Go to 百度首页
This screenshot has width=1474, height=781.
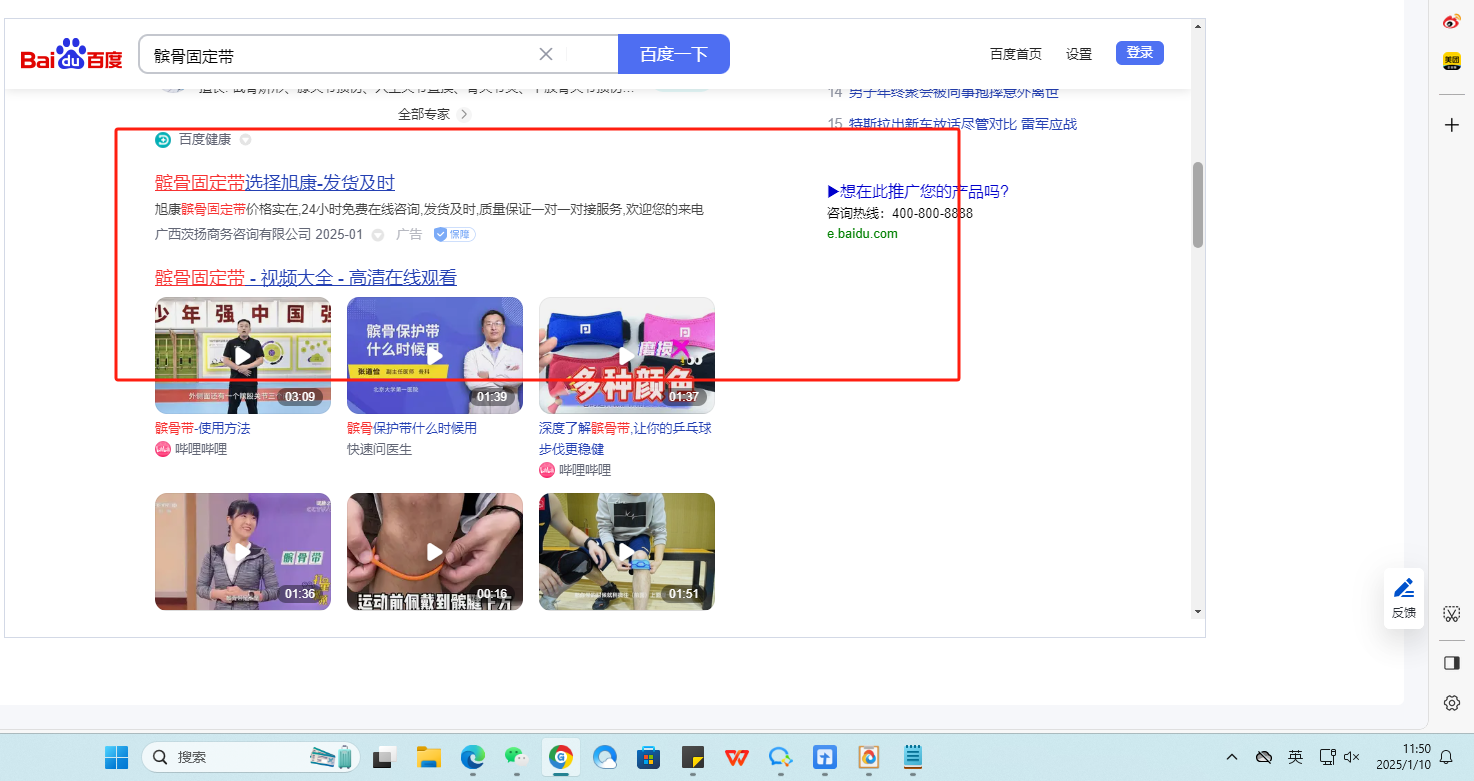tap(1016, 54)
